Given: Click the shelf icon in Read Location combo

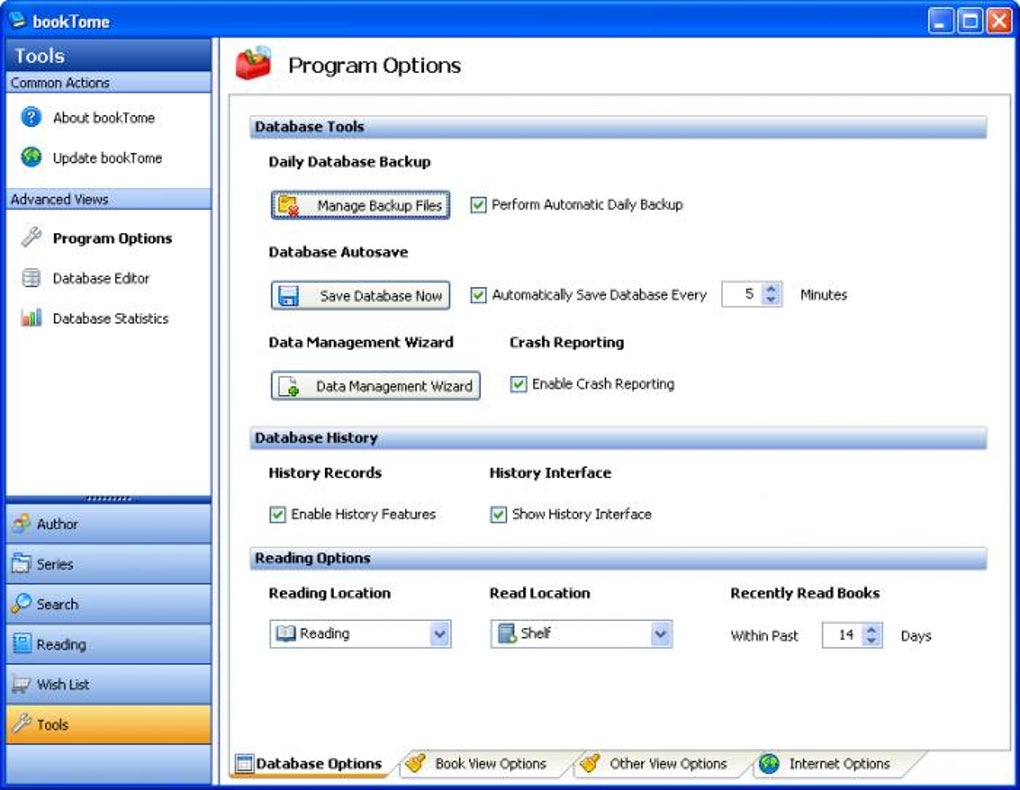Looking at the screenshot, I should (506, 633).
